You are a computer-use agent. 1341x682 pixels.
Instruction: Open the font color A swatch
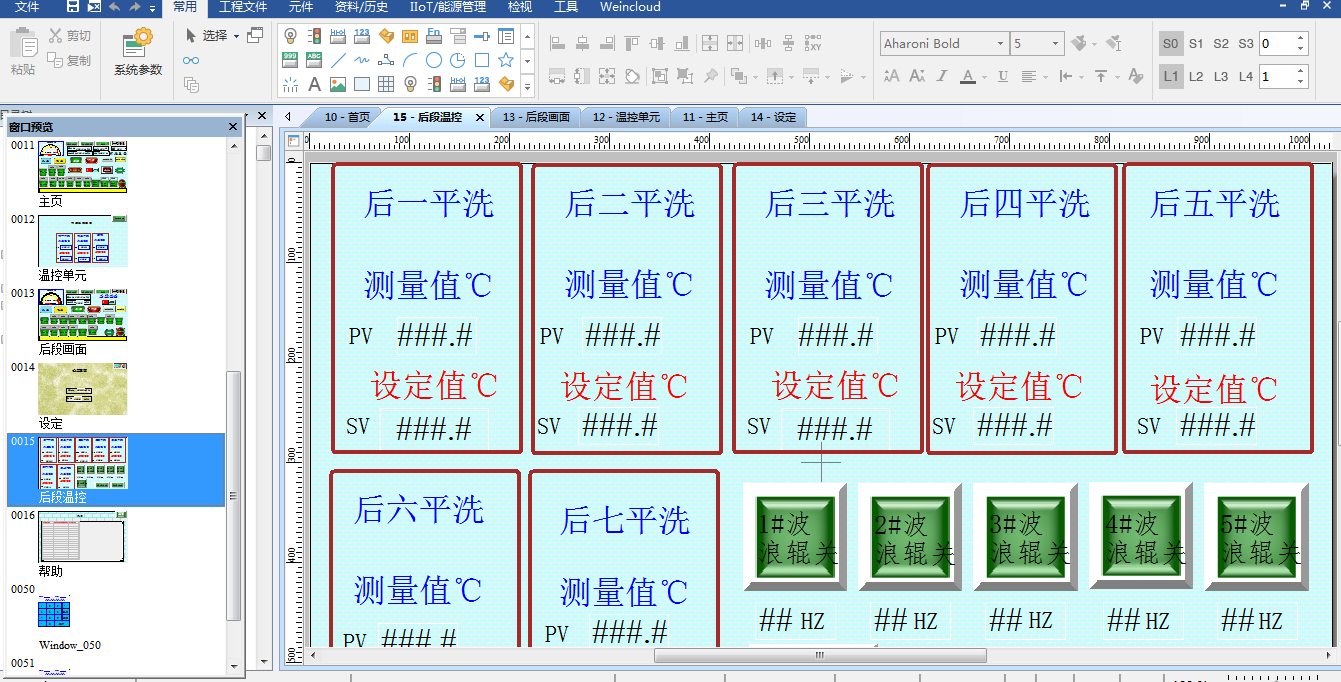[x=967, y=76]
